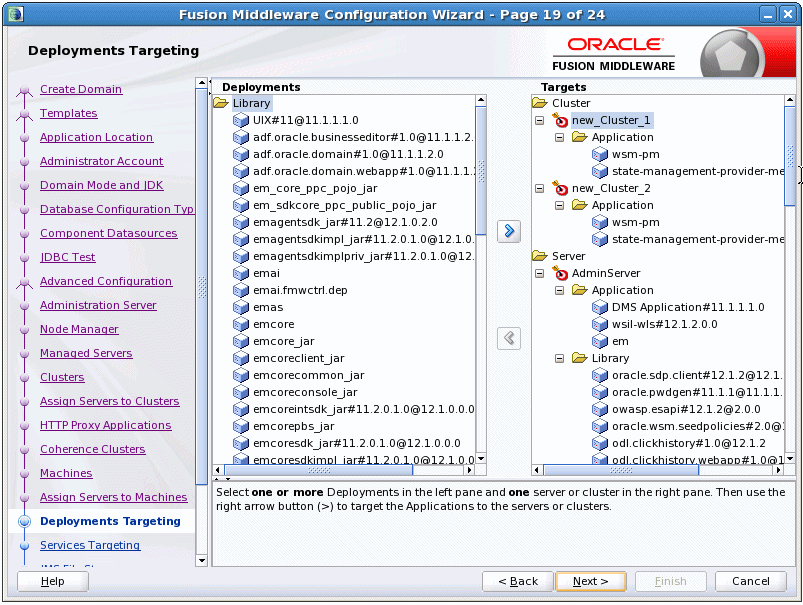Click the cube icon next to em under AdminServer
The image size is (803, 605).
600,341
